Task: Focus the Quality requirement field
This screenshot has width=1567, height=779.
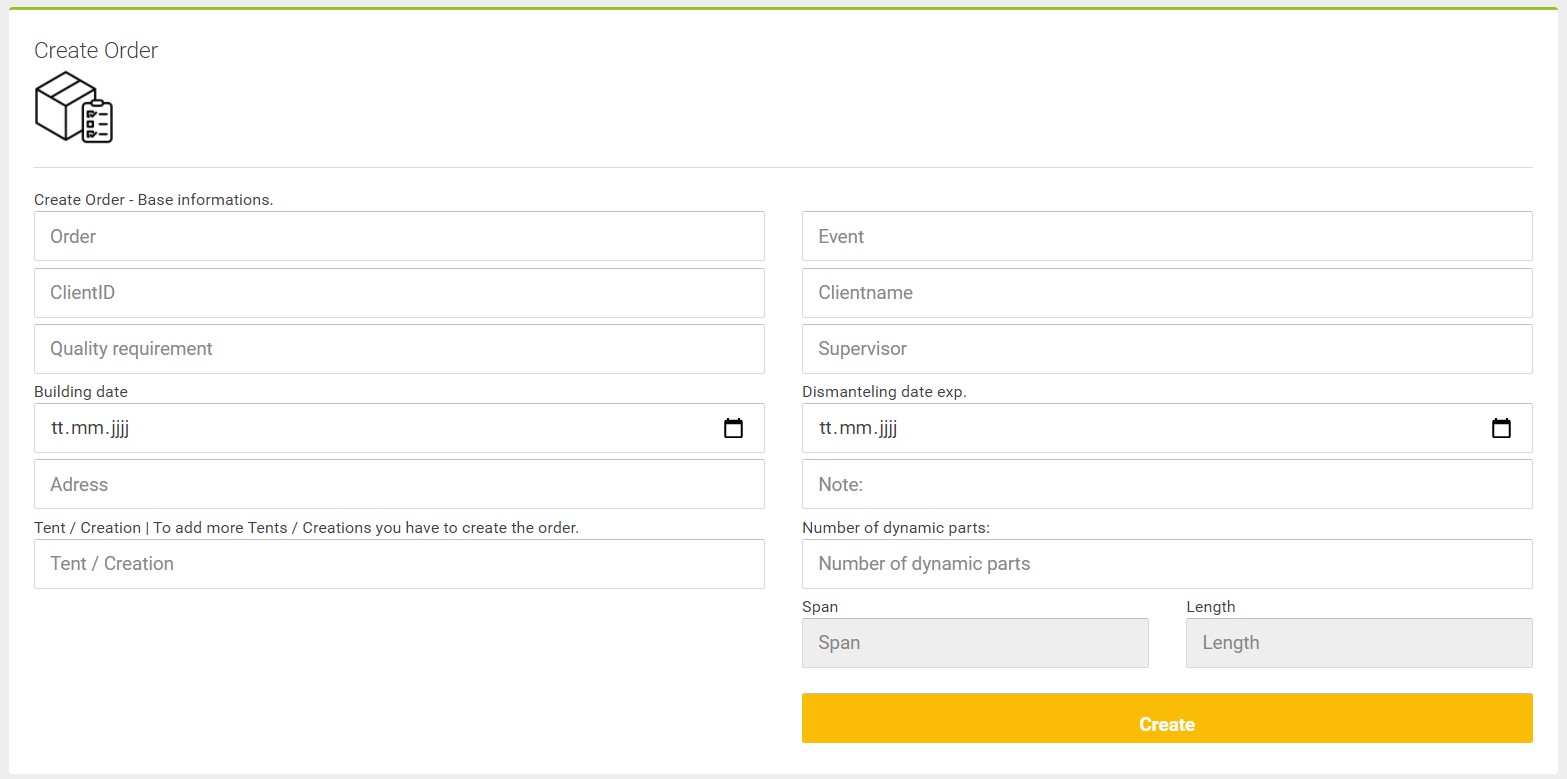Action: tap(399, 349)
